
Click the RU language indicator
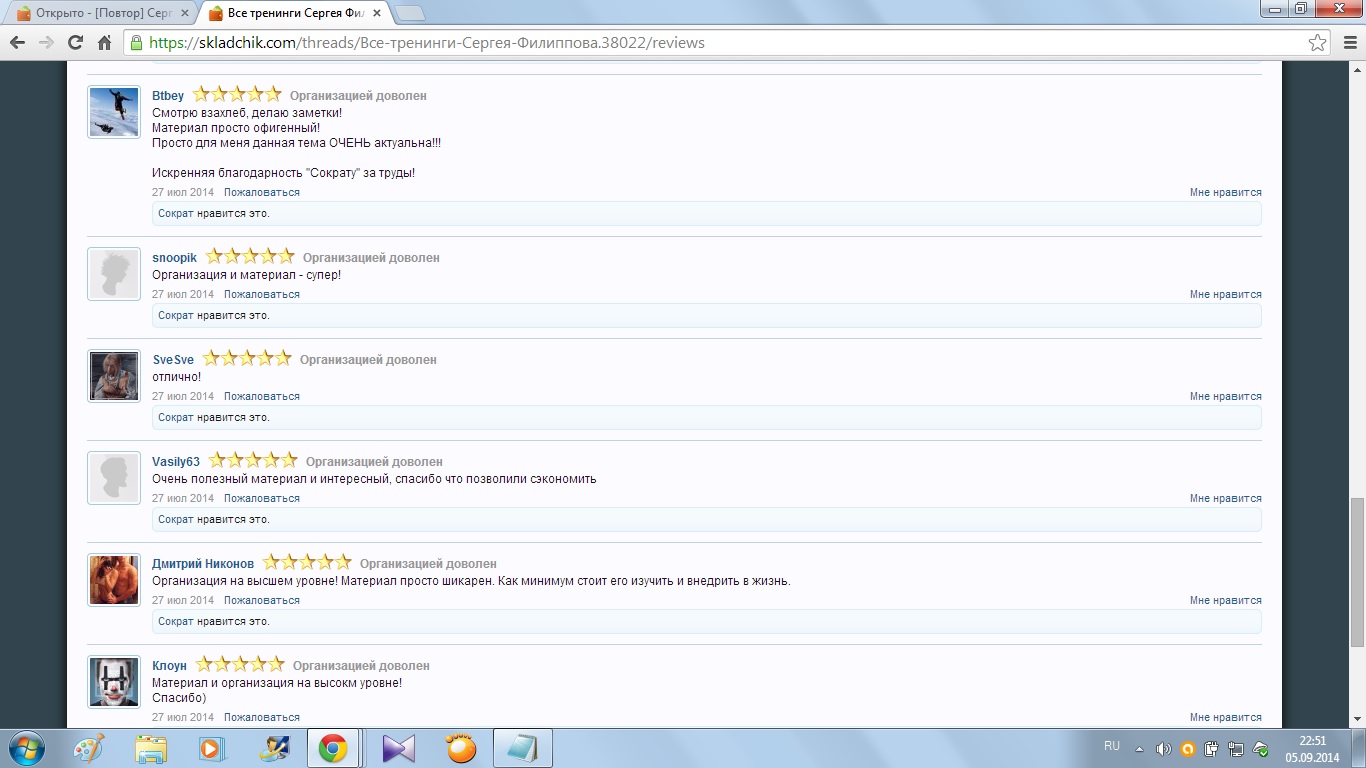point(1112,746)
